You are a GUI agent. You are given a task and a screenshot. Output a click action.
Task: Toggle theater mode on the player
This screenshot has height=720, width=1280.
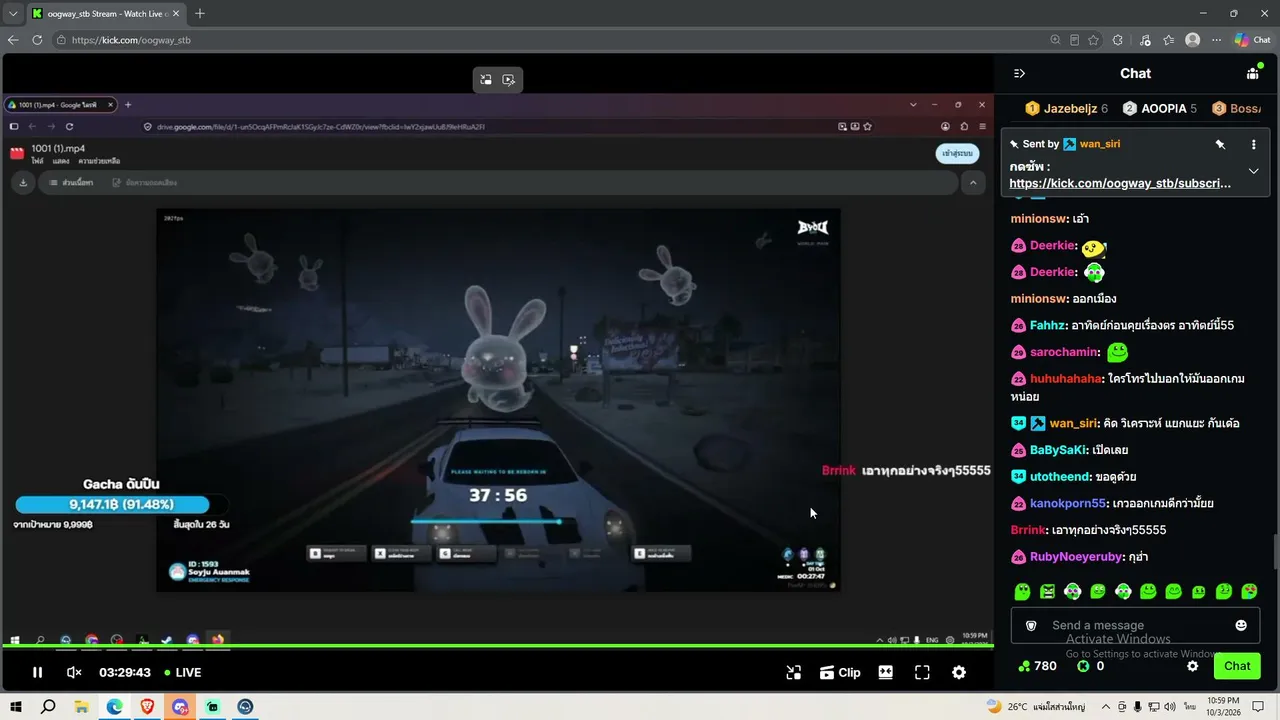[x=885, y=673]
